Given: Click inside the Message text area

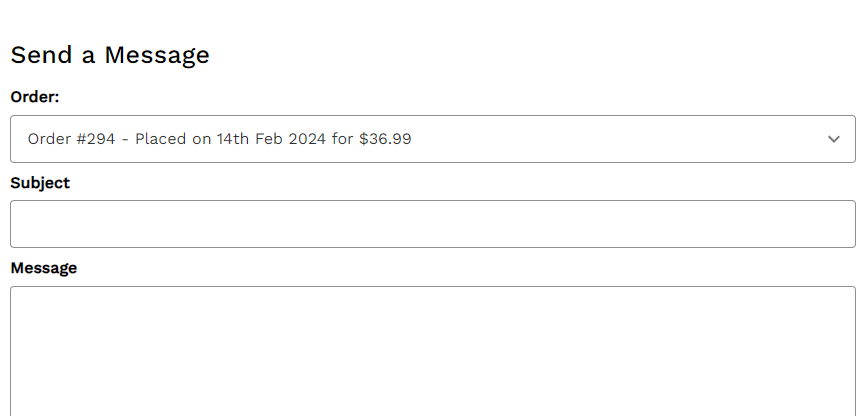Looking at the screenshot, I should (x=432, y=350).
